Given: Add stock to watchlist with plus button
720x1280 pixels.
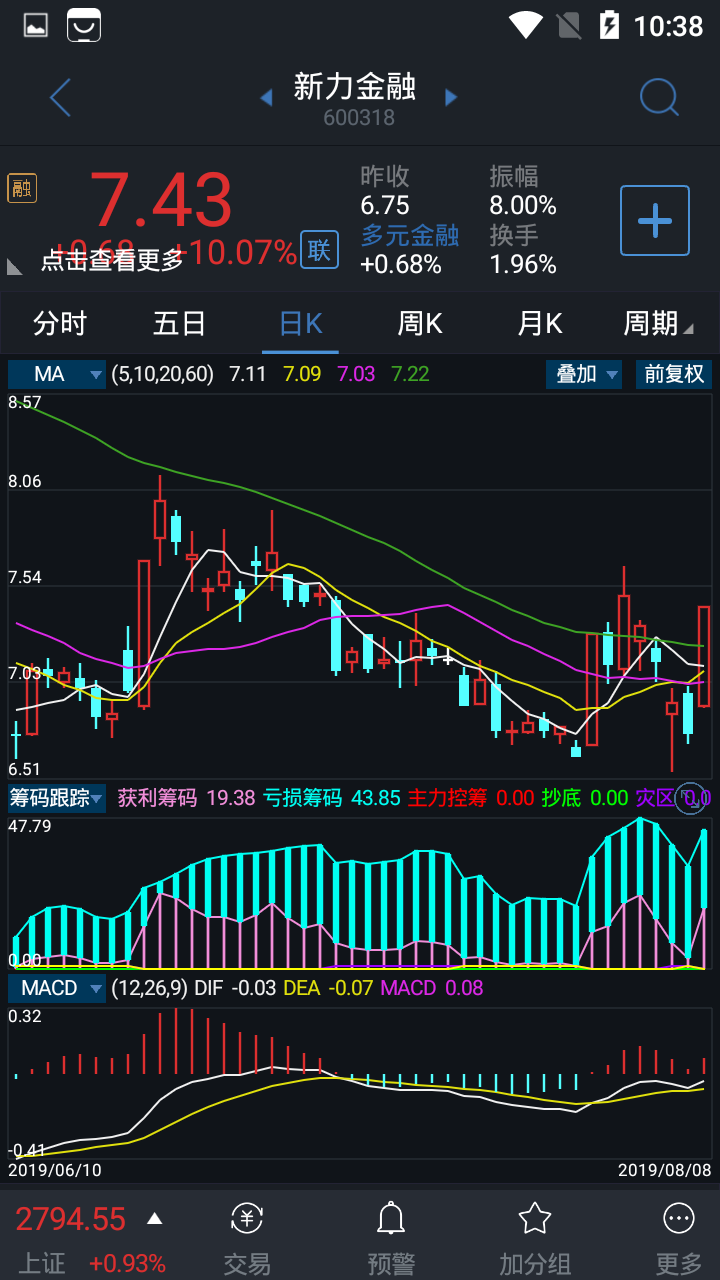Looking at the screenshot, I should 655,220.
